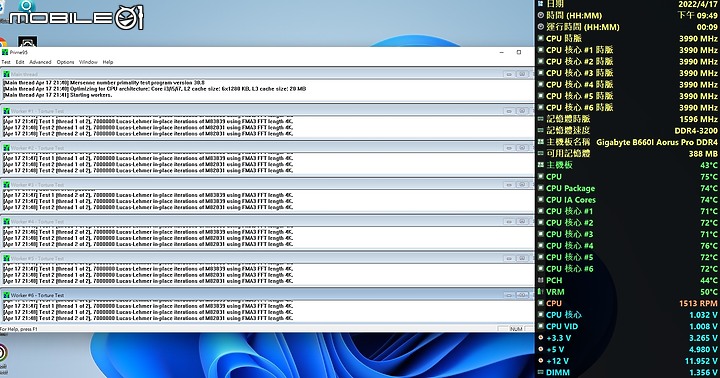Click the CPU Package temperature row
This screenshot has width=720, height=378.
(628, 188)
